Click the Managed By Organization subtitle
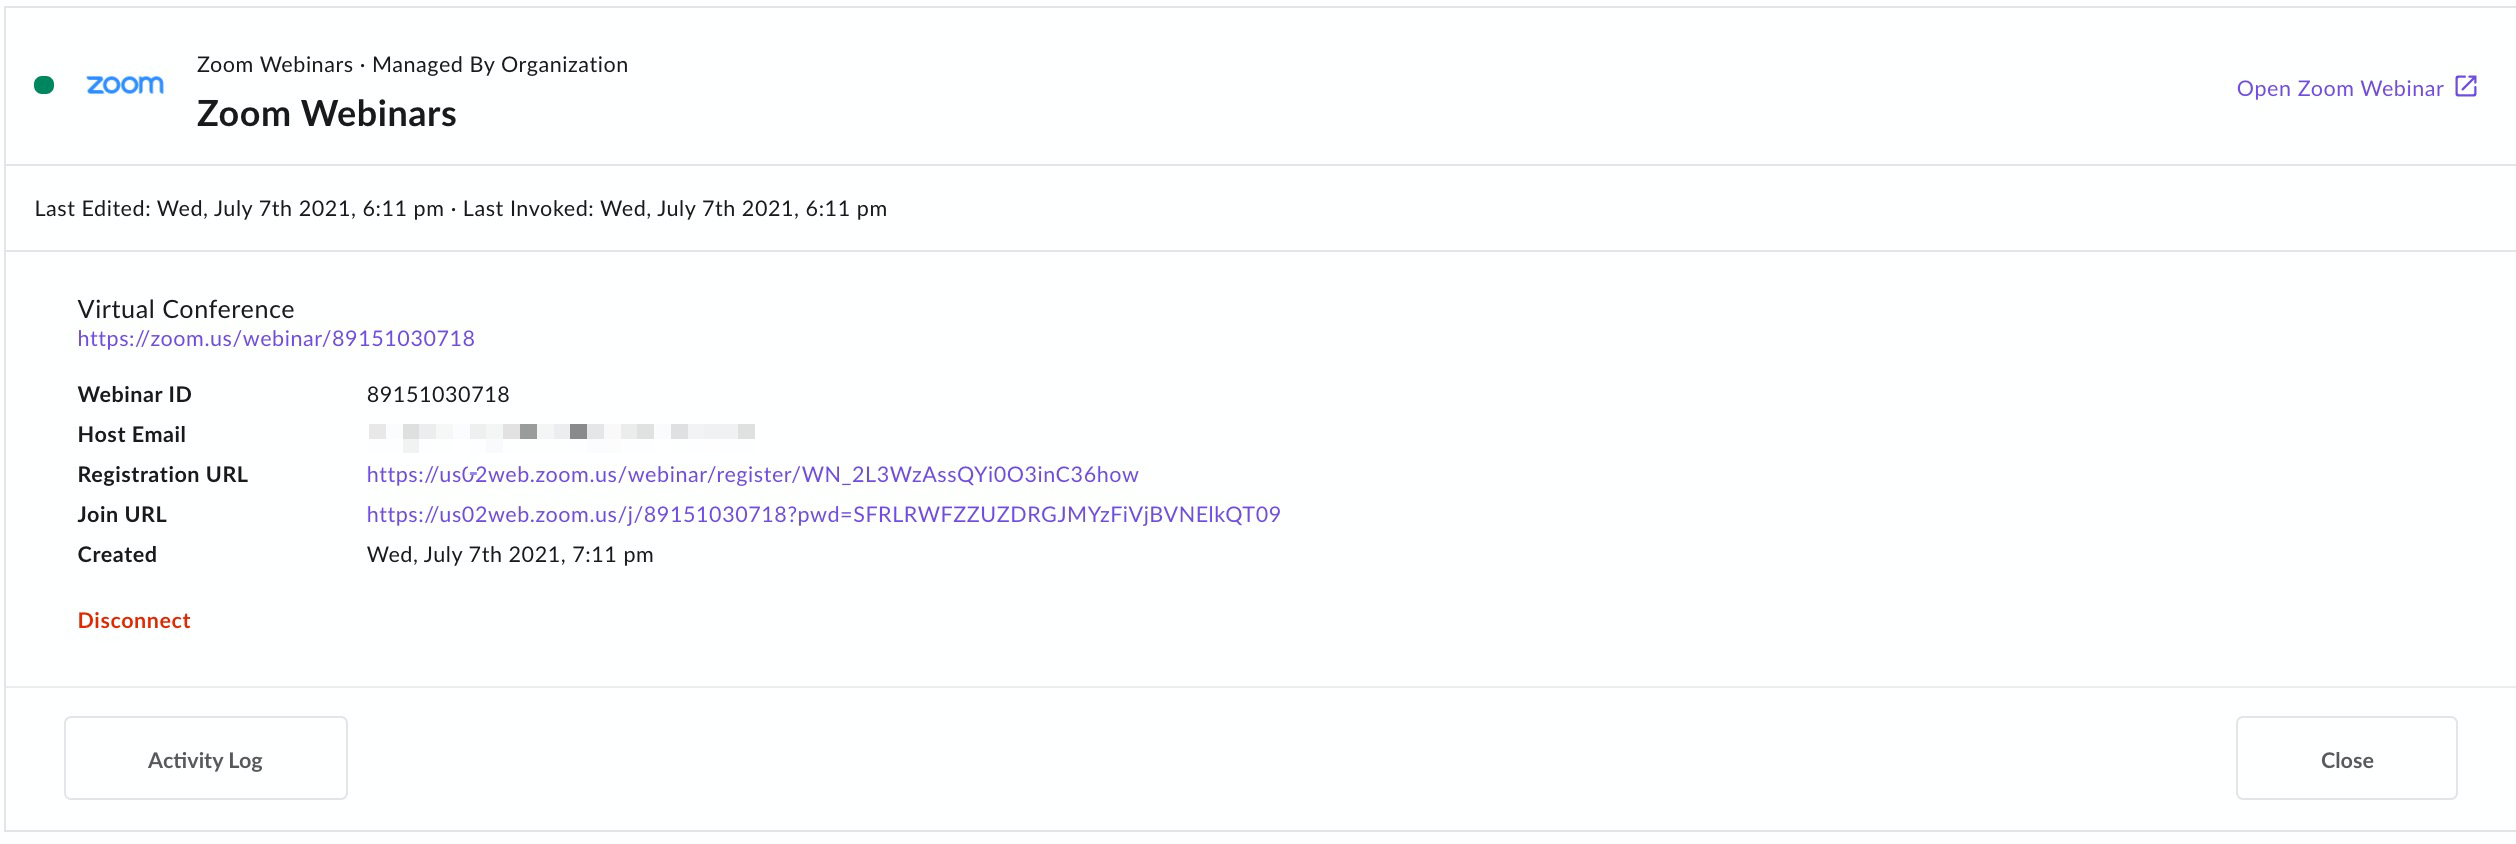The height and width of the screenshot is (844, 2516). coord(500,65)
